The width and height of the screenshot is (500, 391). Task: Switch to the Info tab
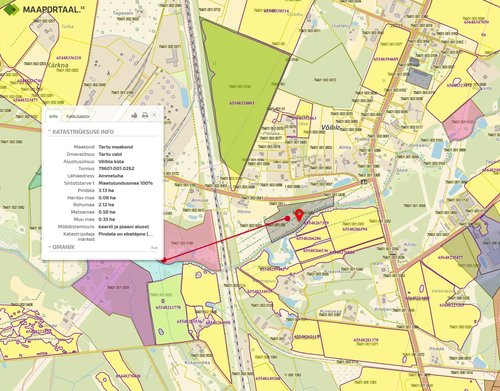click(53, 116)
